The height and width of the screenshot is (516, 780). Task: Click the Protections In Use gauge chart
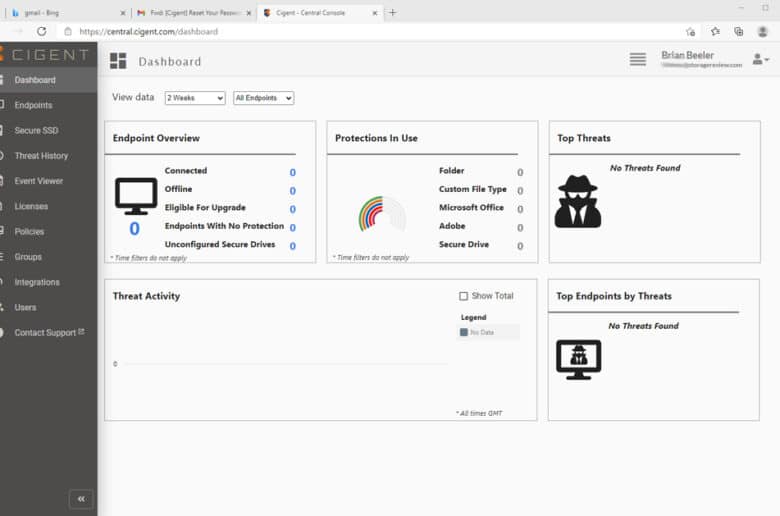[x=382, y=214]
